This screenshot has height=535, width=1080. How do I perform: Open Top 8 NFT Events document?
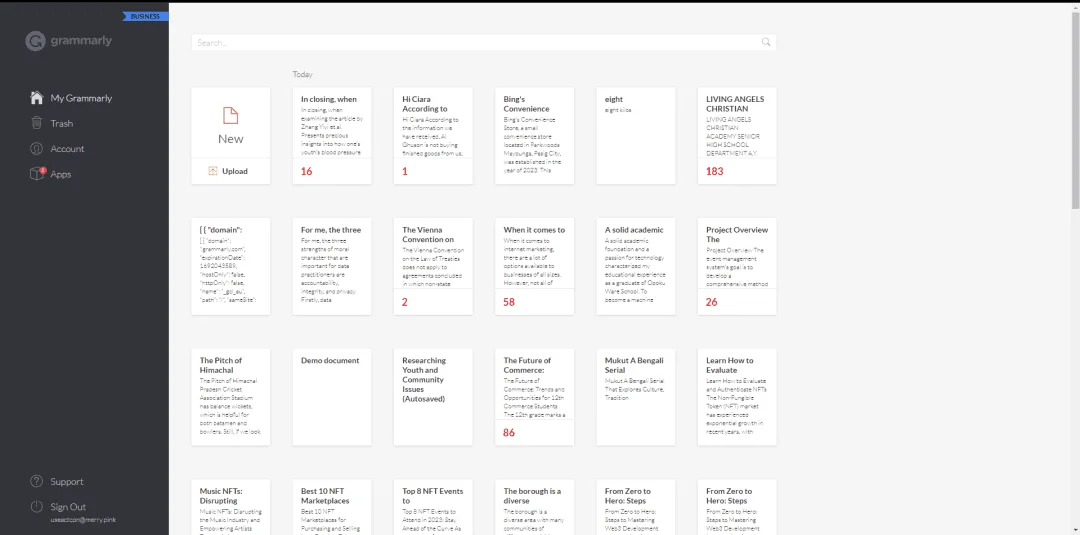pyautogui.click(x=433, y=507)
